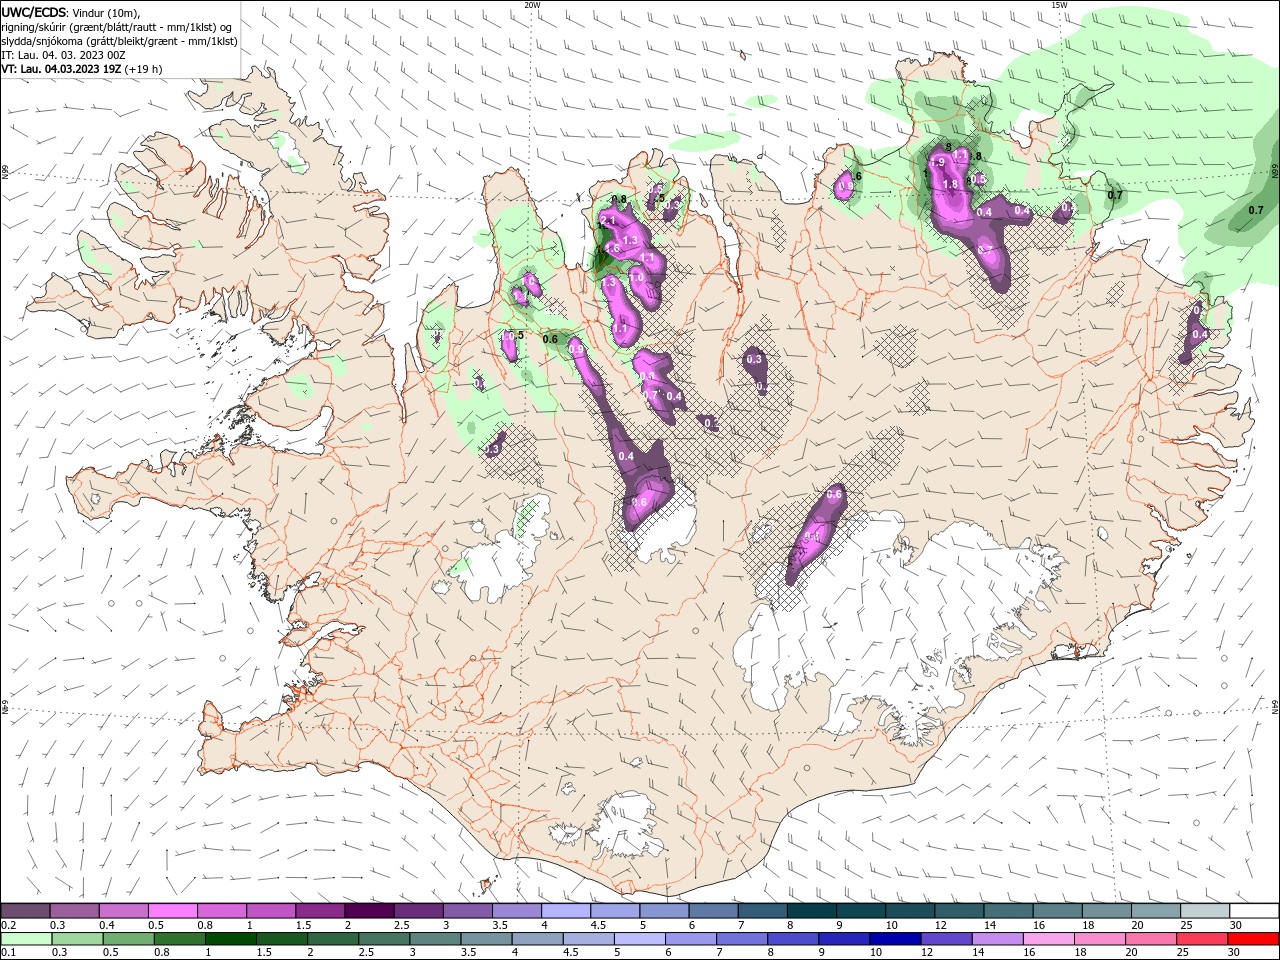The width and height of the screenshot is (1280, 960).
Task: Click rain legend swatch between 2 and 2.5
Action: (x=333, y=939)
